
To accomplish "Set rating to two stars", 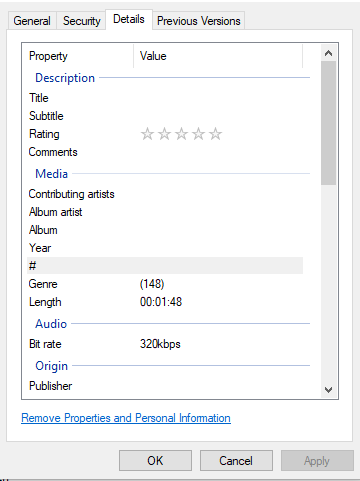I will 164,134.
